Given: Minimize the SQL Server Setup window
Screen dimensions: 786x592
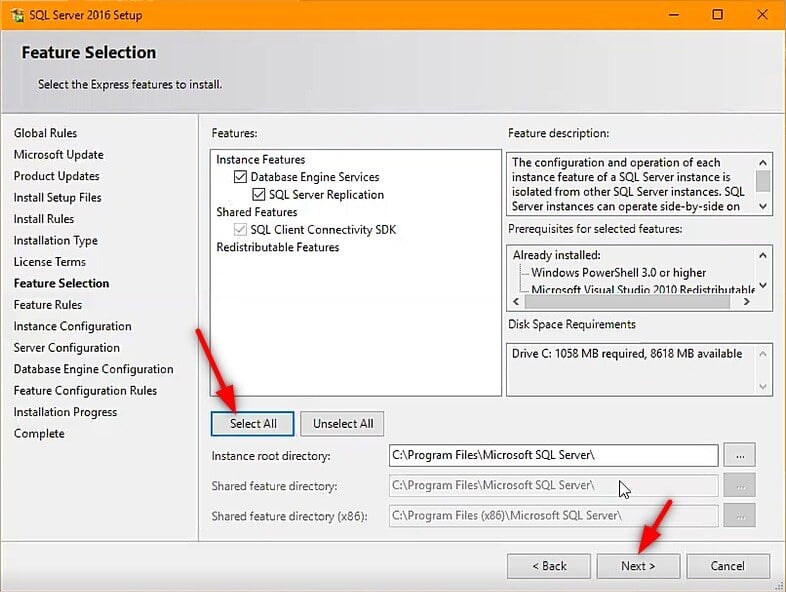Looking at the screenshot, I should (x=674, y=15).
